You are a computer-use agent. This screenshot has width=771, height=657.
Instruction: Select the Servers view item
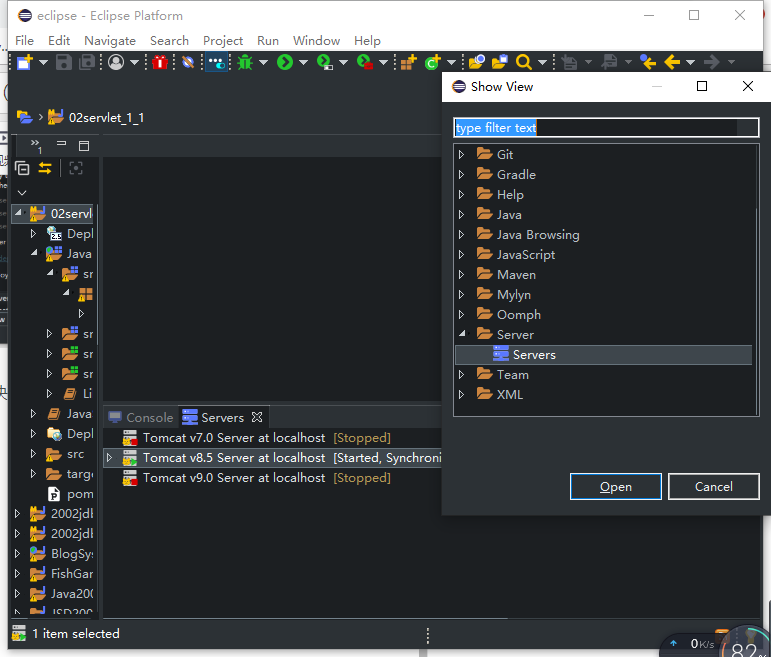[x=603, y=355]
